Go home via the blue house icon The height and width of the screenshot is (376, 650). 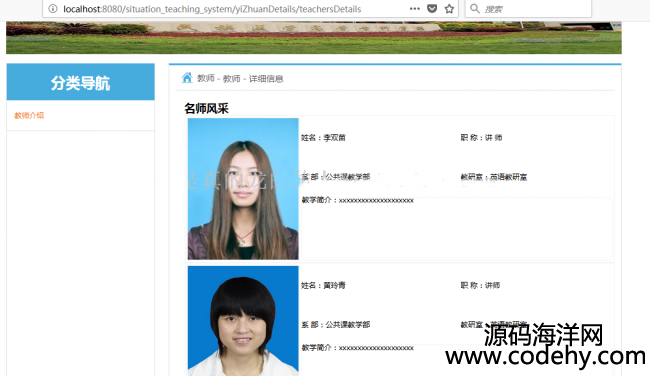pyautogui.click(x=187, y=78)
